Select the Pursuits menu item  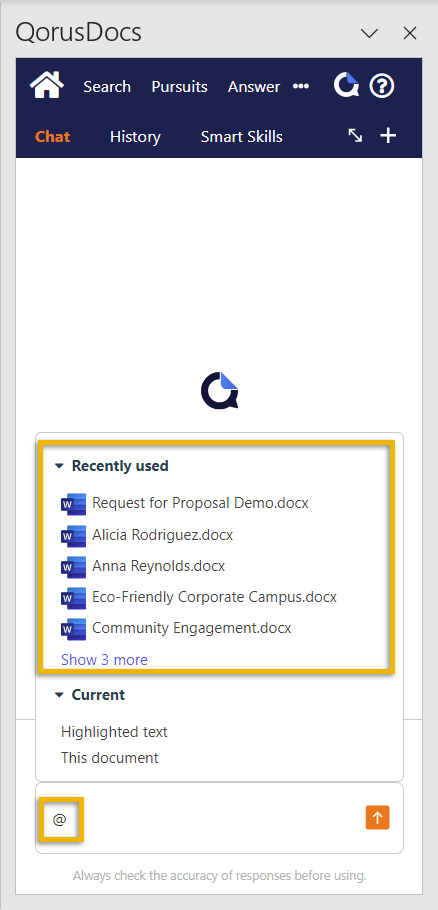click(x=179, y=87)
